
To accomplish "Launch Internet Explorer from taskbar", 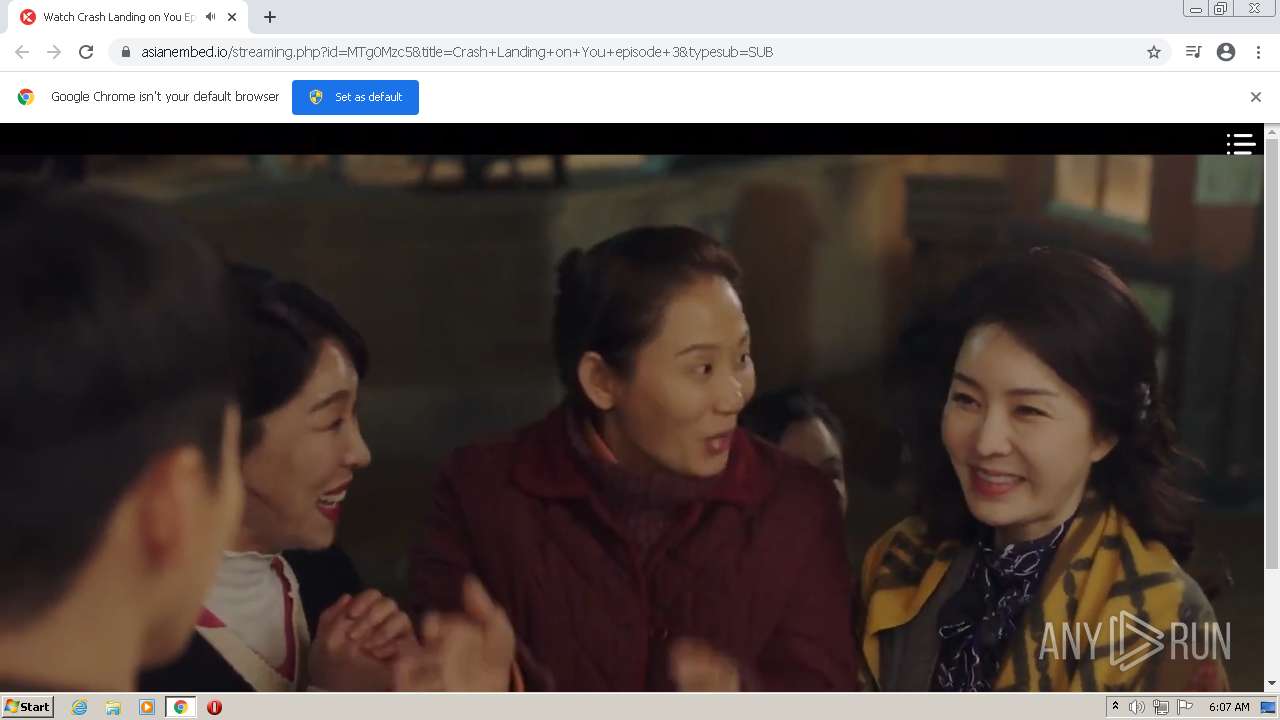I will [79, 707].
